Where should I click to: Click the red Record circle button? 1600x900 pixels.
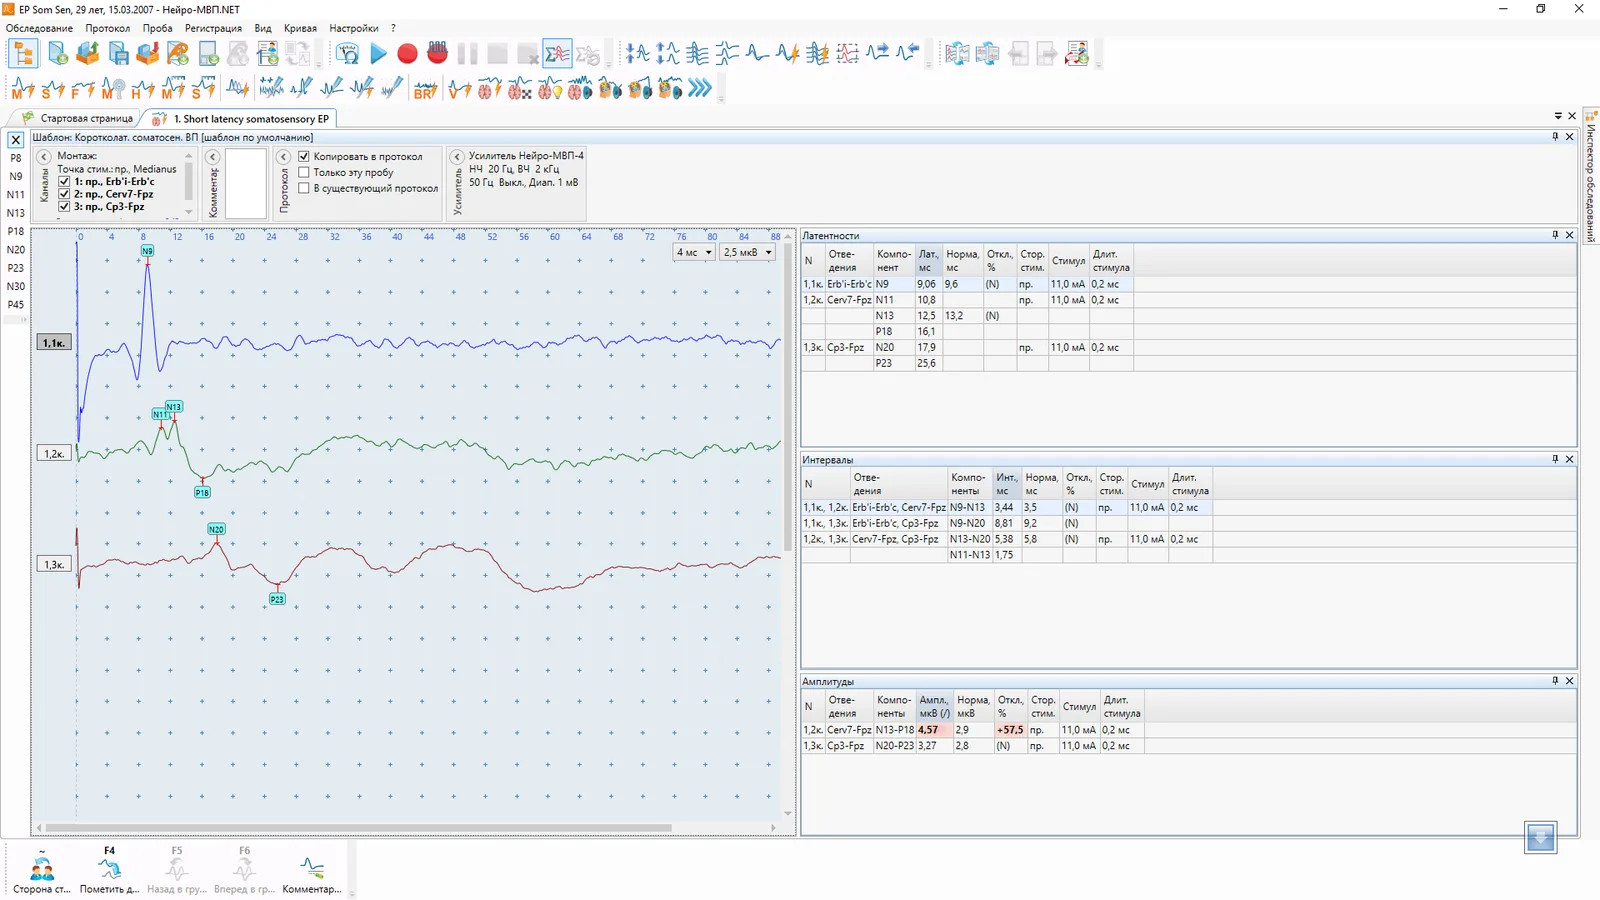pos(407,54)
